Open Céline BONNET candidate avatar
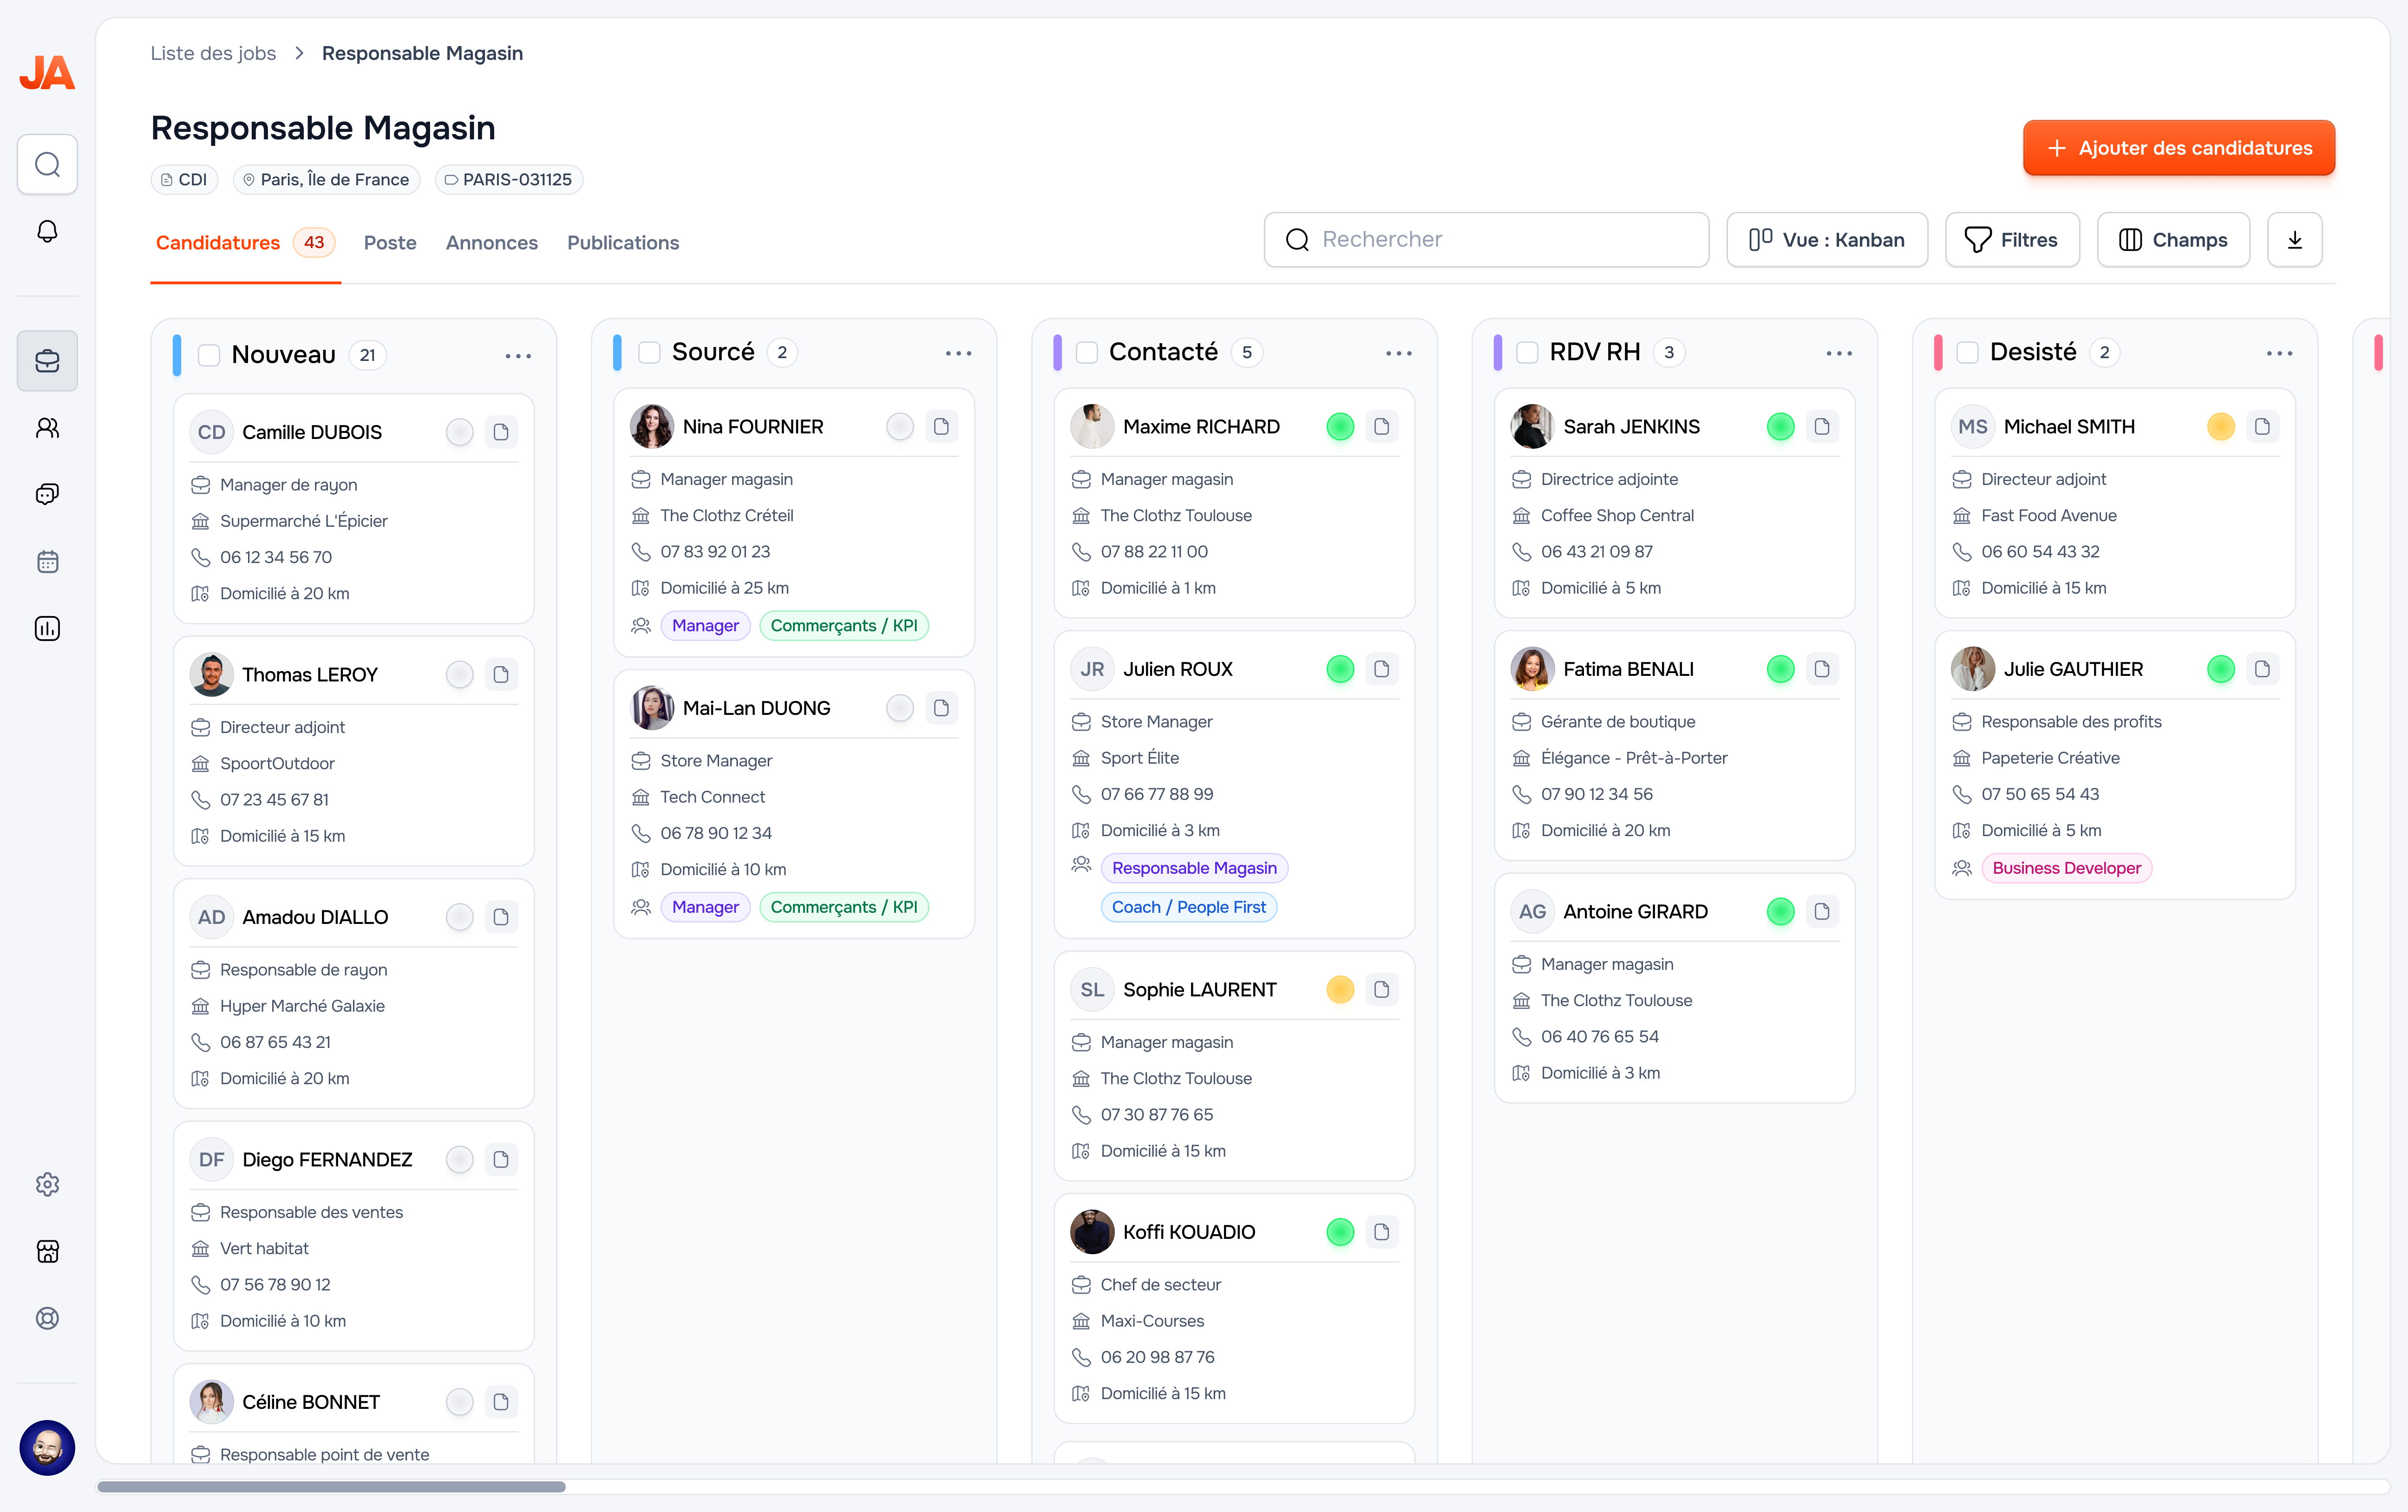 pyautogui.click(x=211, y=1402)
